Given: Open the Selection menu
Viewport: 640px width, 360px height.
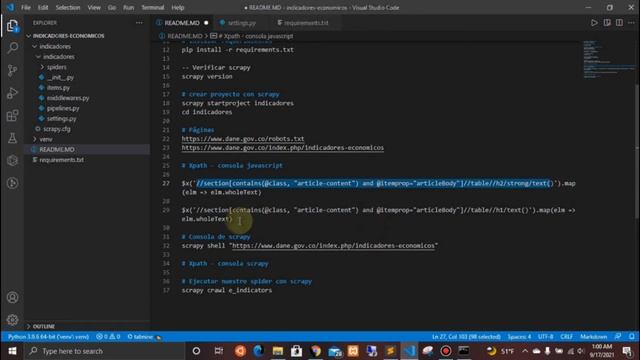Looking at the screenshot, I should click(68, 7).
